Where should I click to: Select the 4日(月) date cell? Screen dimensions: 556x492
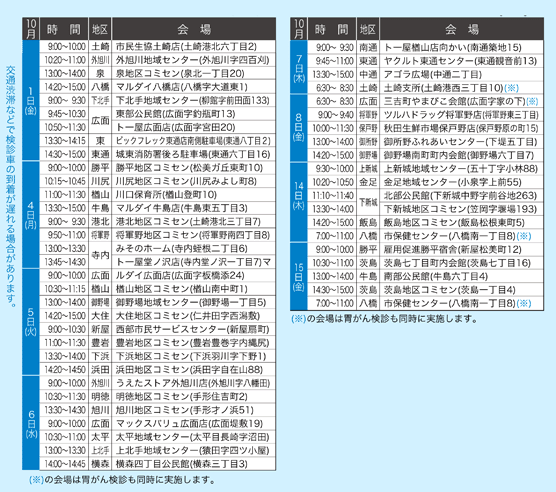(x=30, y=215)
